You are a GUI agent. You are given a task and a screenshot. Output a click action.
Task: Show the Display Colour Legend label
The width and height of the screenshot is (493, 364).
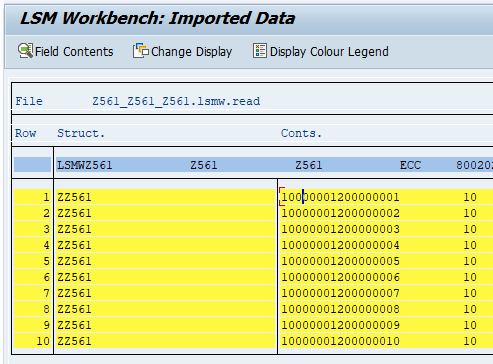point(329,52)
